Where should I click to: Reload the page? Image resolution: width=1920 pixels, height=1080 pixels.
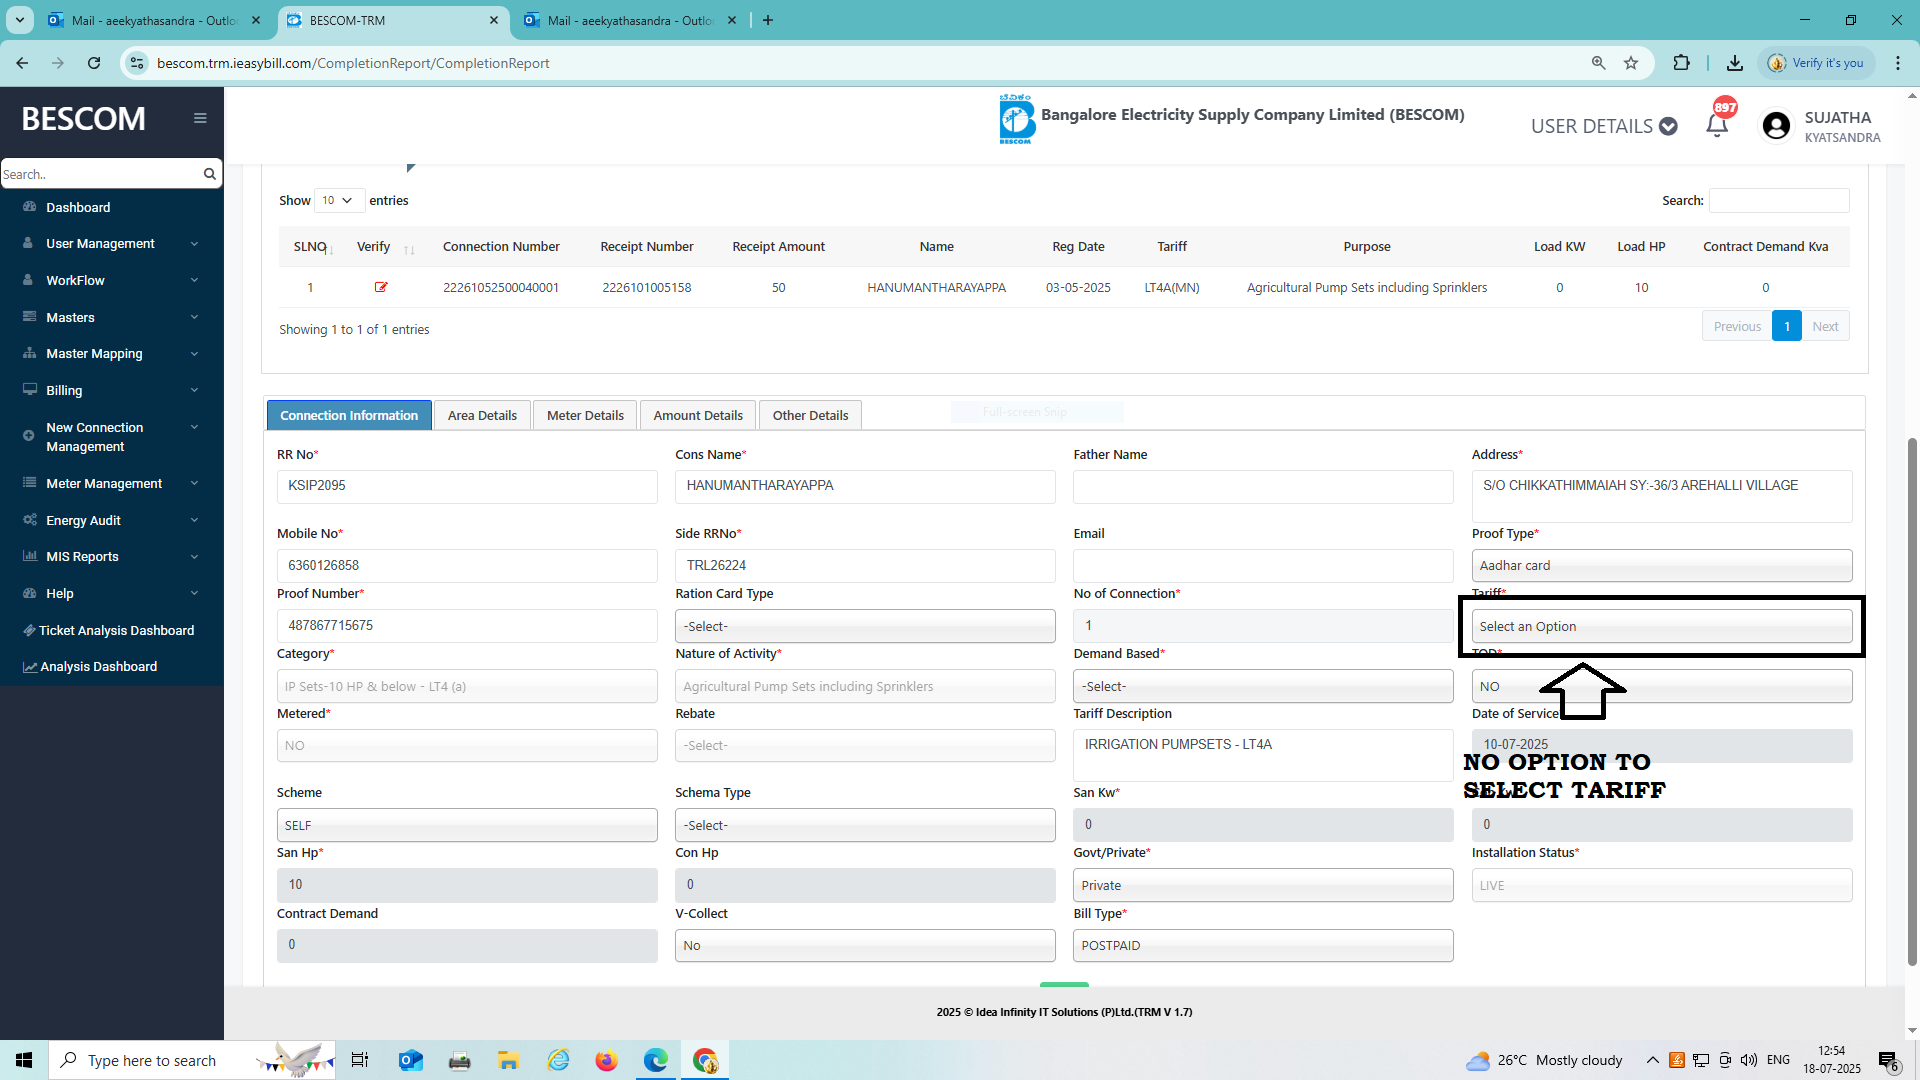coord(94,63)
